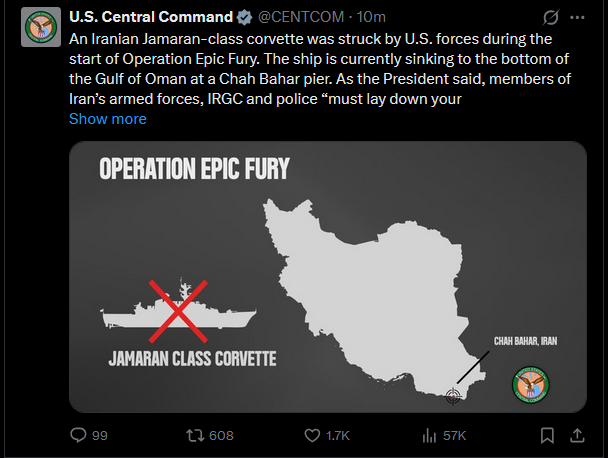Image resolution: width=608 pixels, height=458 pixels.
Task: Click the U.S. Central Command profile avatar
Action: (39, 27)
